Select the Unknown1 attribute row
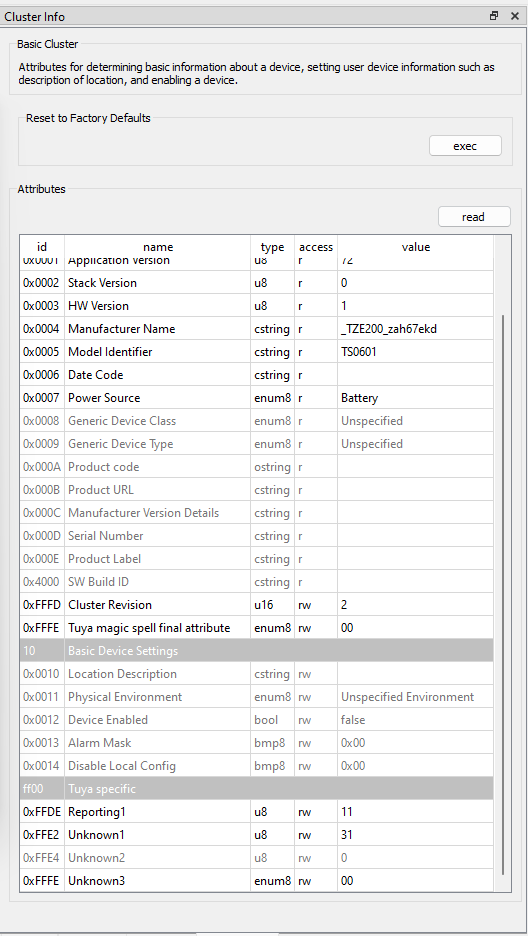The image size is (528, 936). click(257, 835)
